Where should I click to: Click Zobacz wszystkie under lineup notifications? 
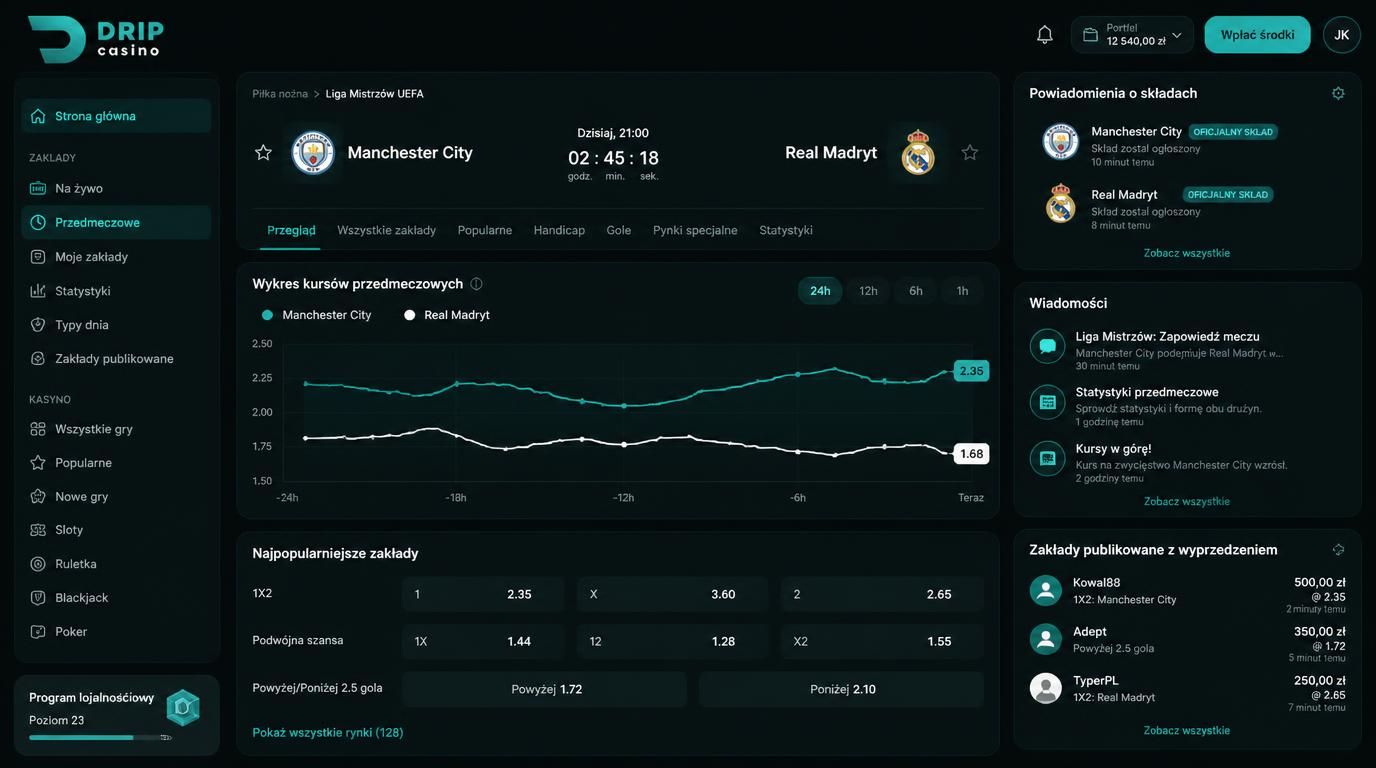tap(1187, 253)
